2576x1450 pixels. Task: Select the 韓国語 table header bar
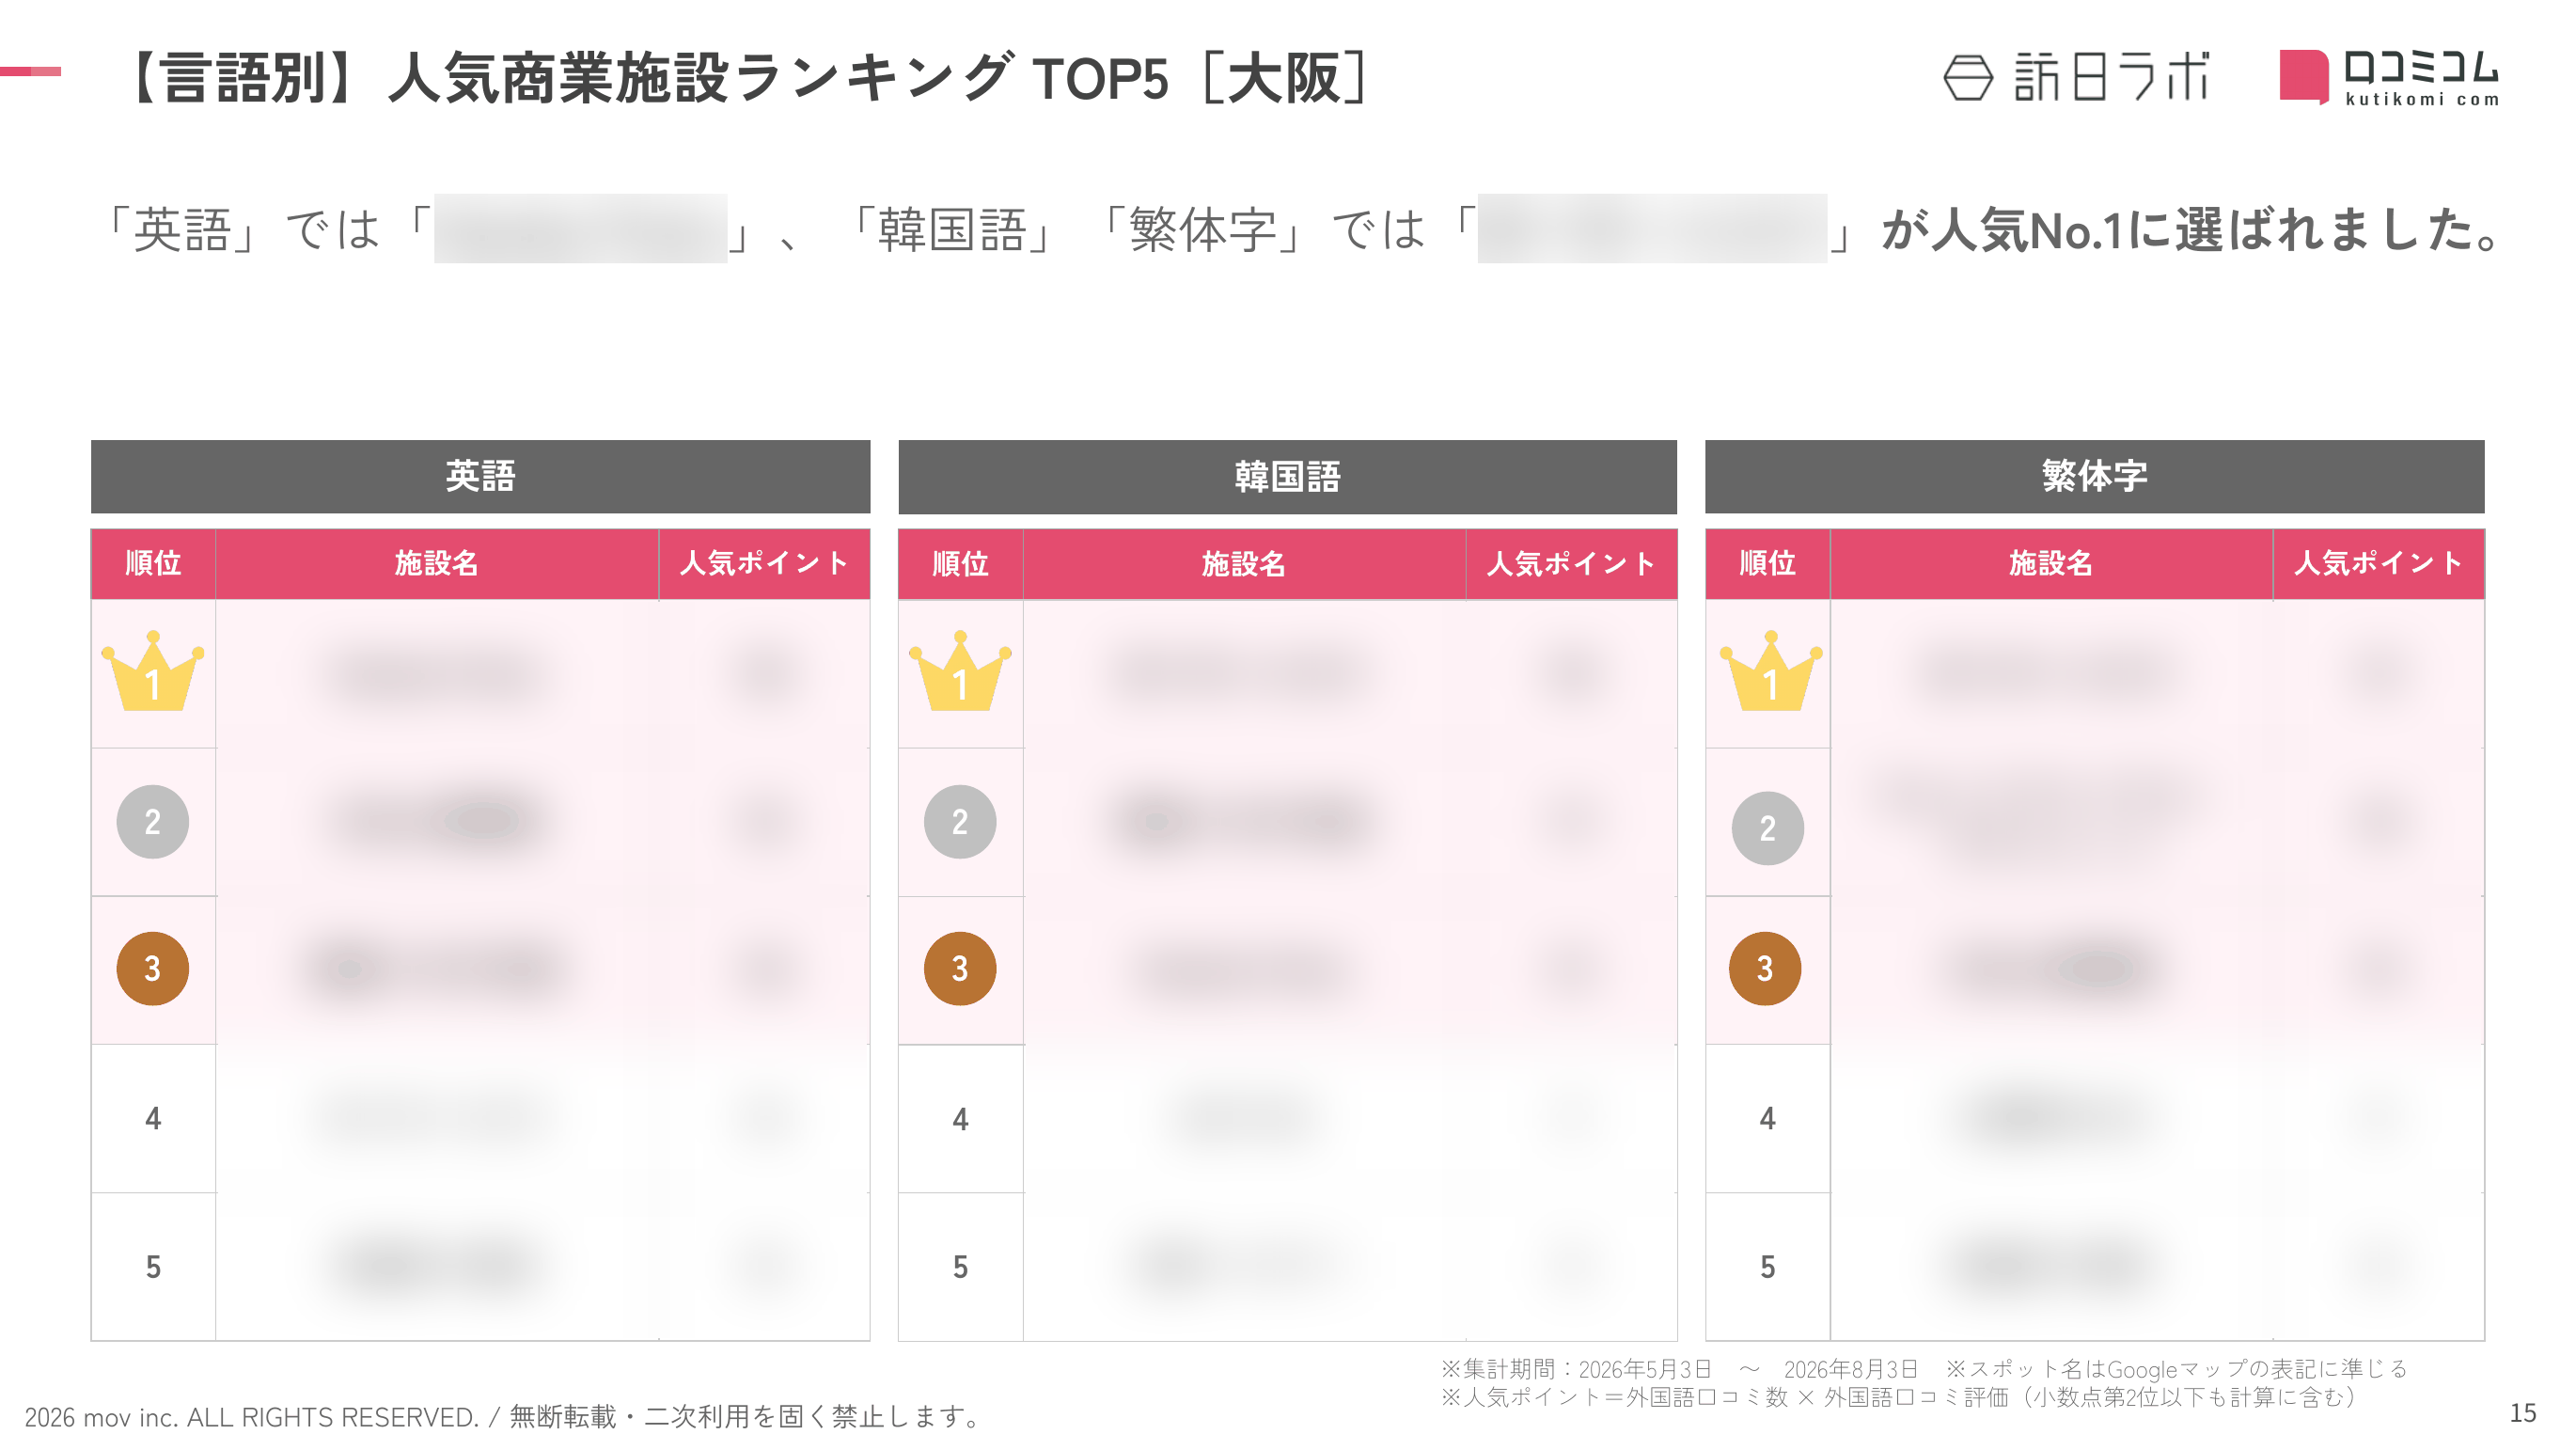(1287, 476)
